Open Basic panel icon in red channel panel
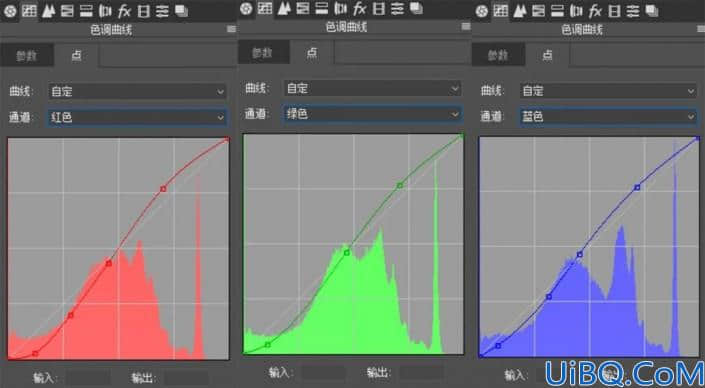This screenshot has height=388, width=705. pos(10,11)
